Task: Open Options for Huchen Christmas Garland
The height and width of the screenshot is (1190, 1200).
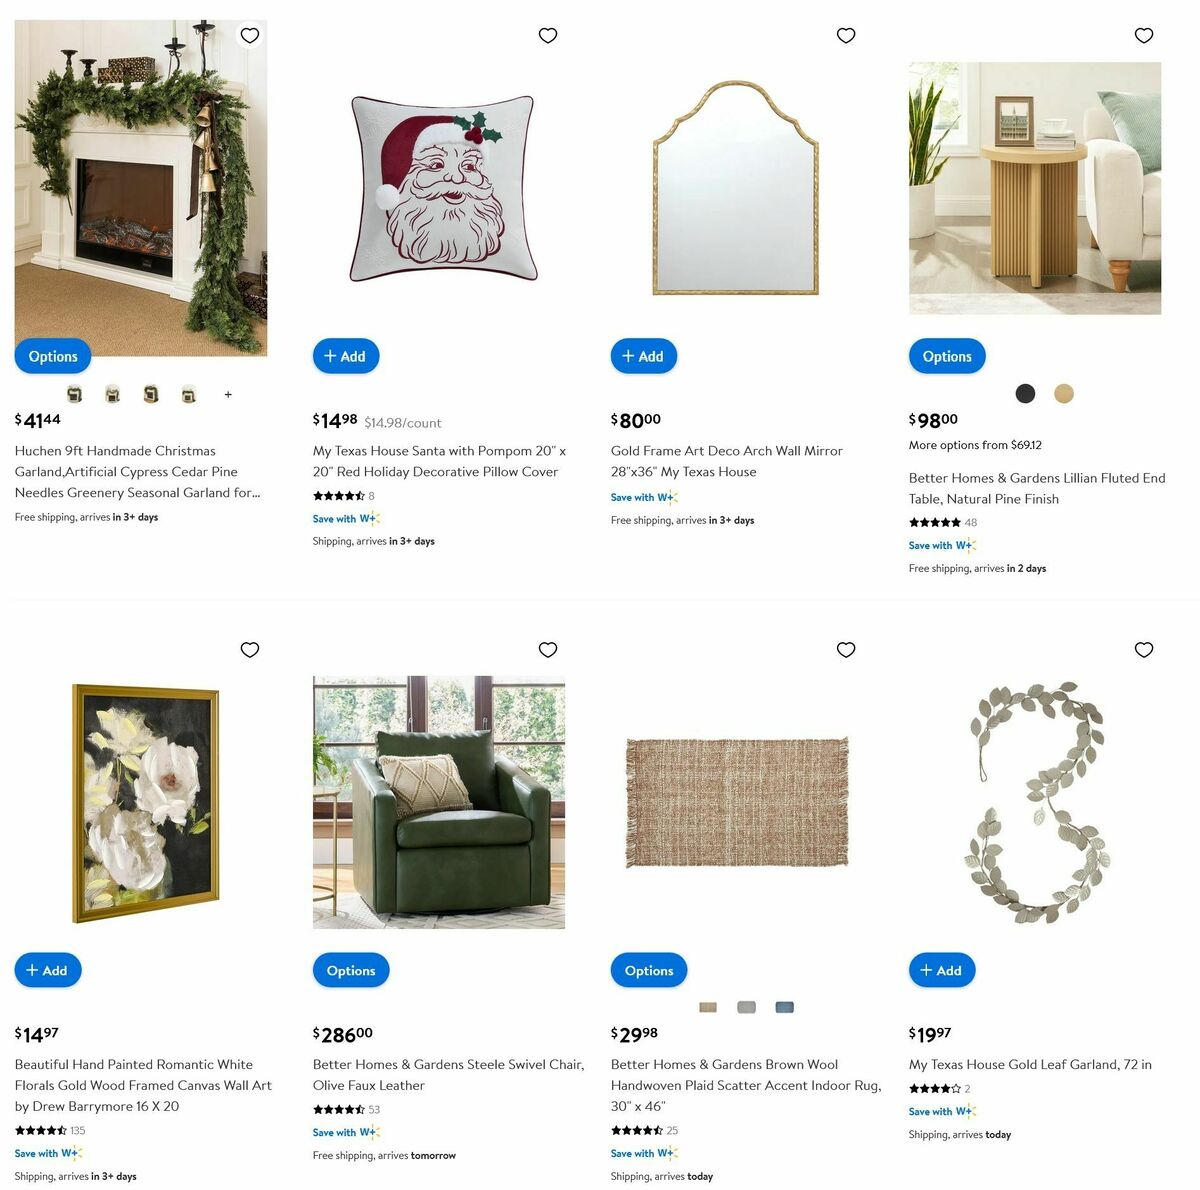Action: point(53,356)
